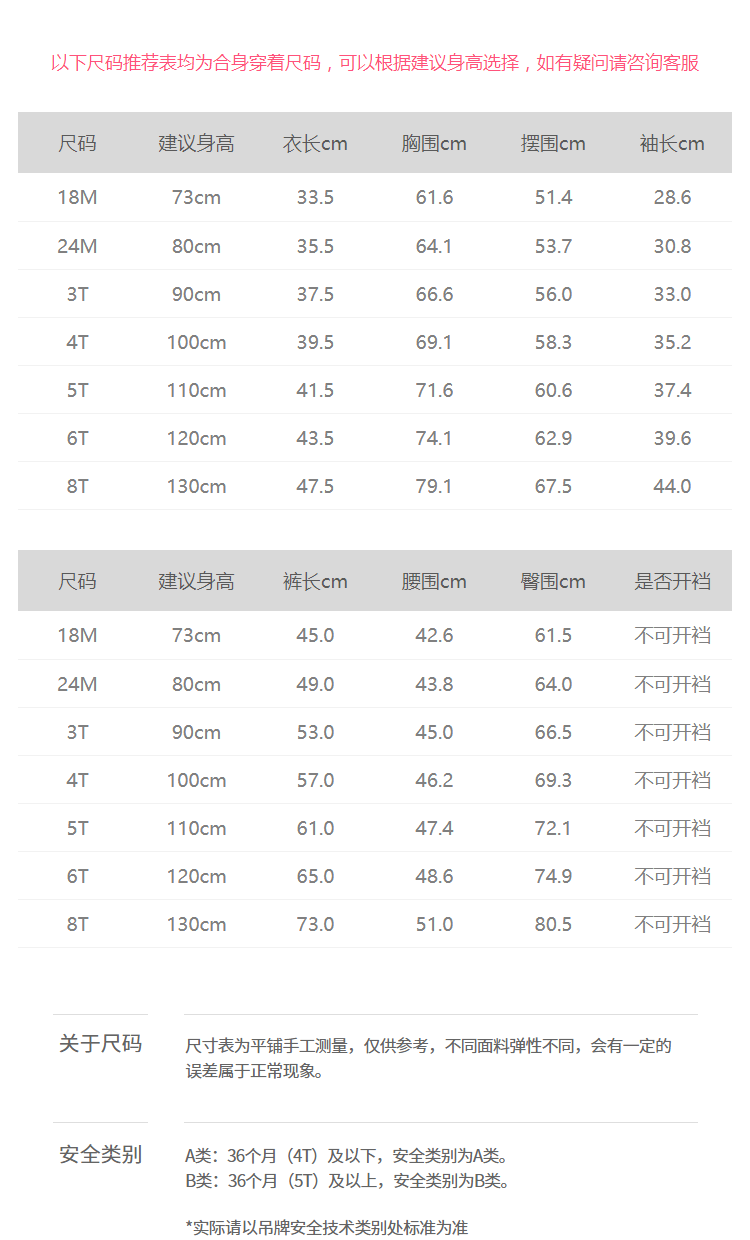Click the 衣长cm column header

tap(315, 143)
